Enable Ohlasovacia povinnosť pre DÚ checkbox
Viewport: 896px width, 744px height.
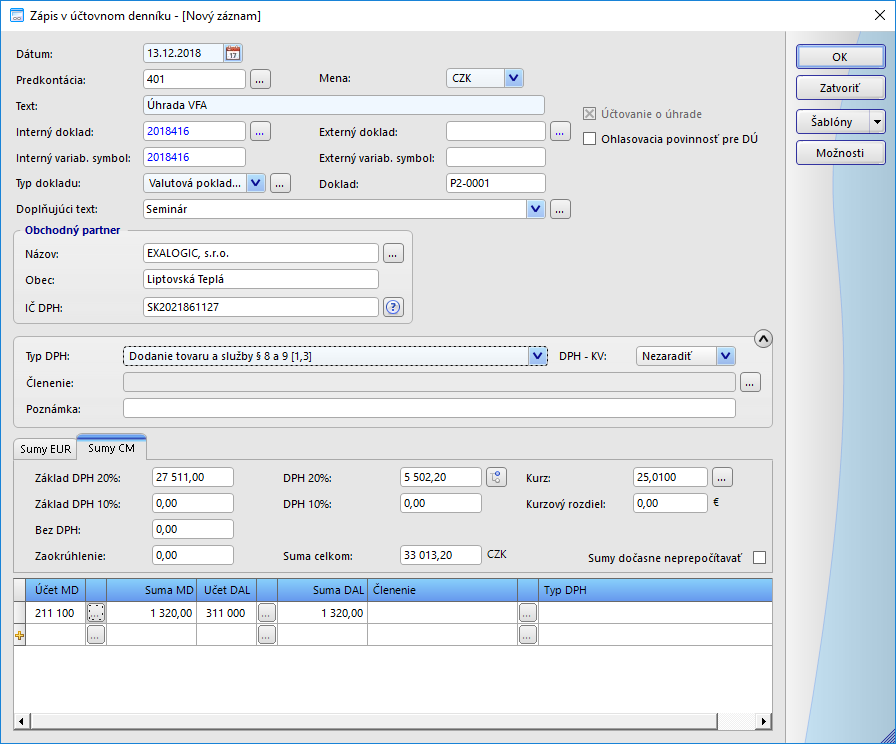click(589, 139)
